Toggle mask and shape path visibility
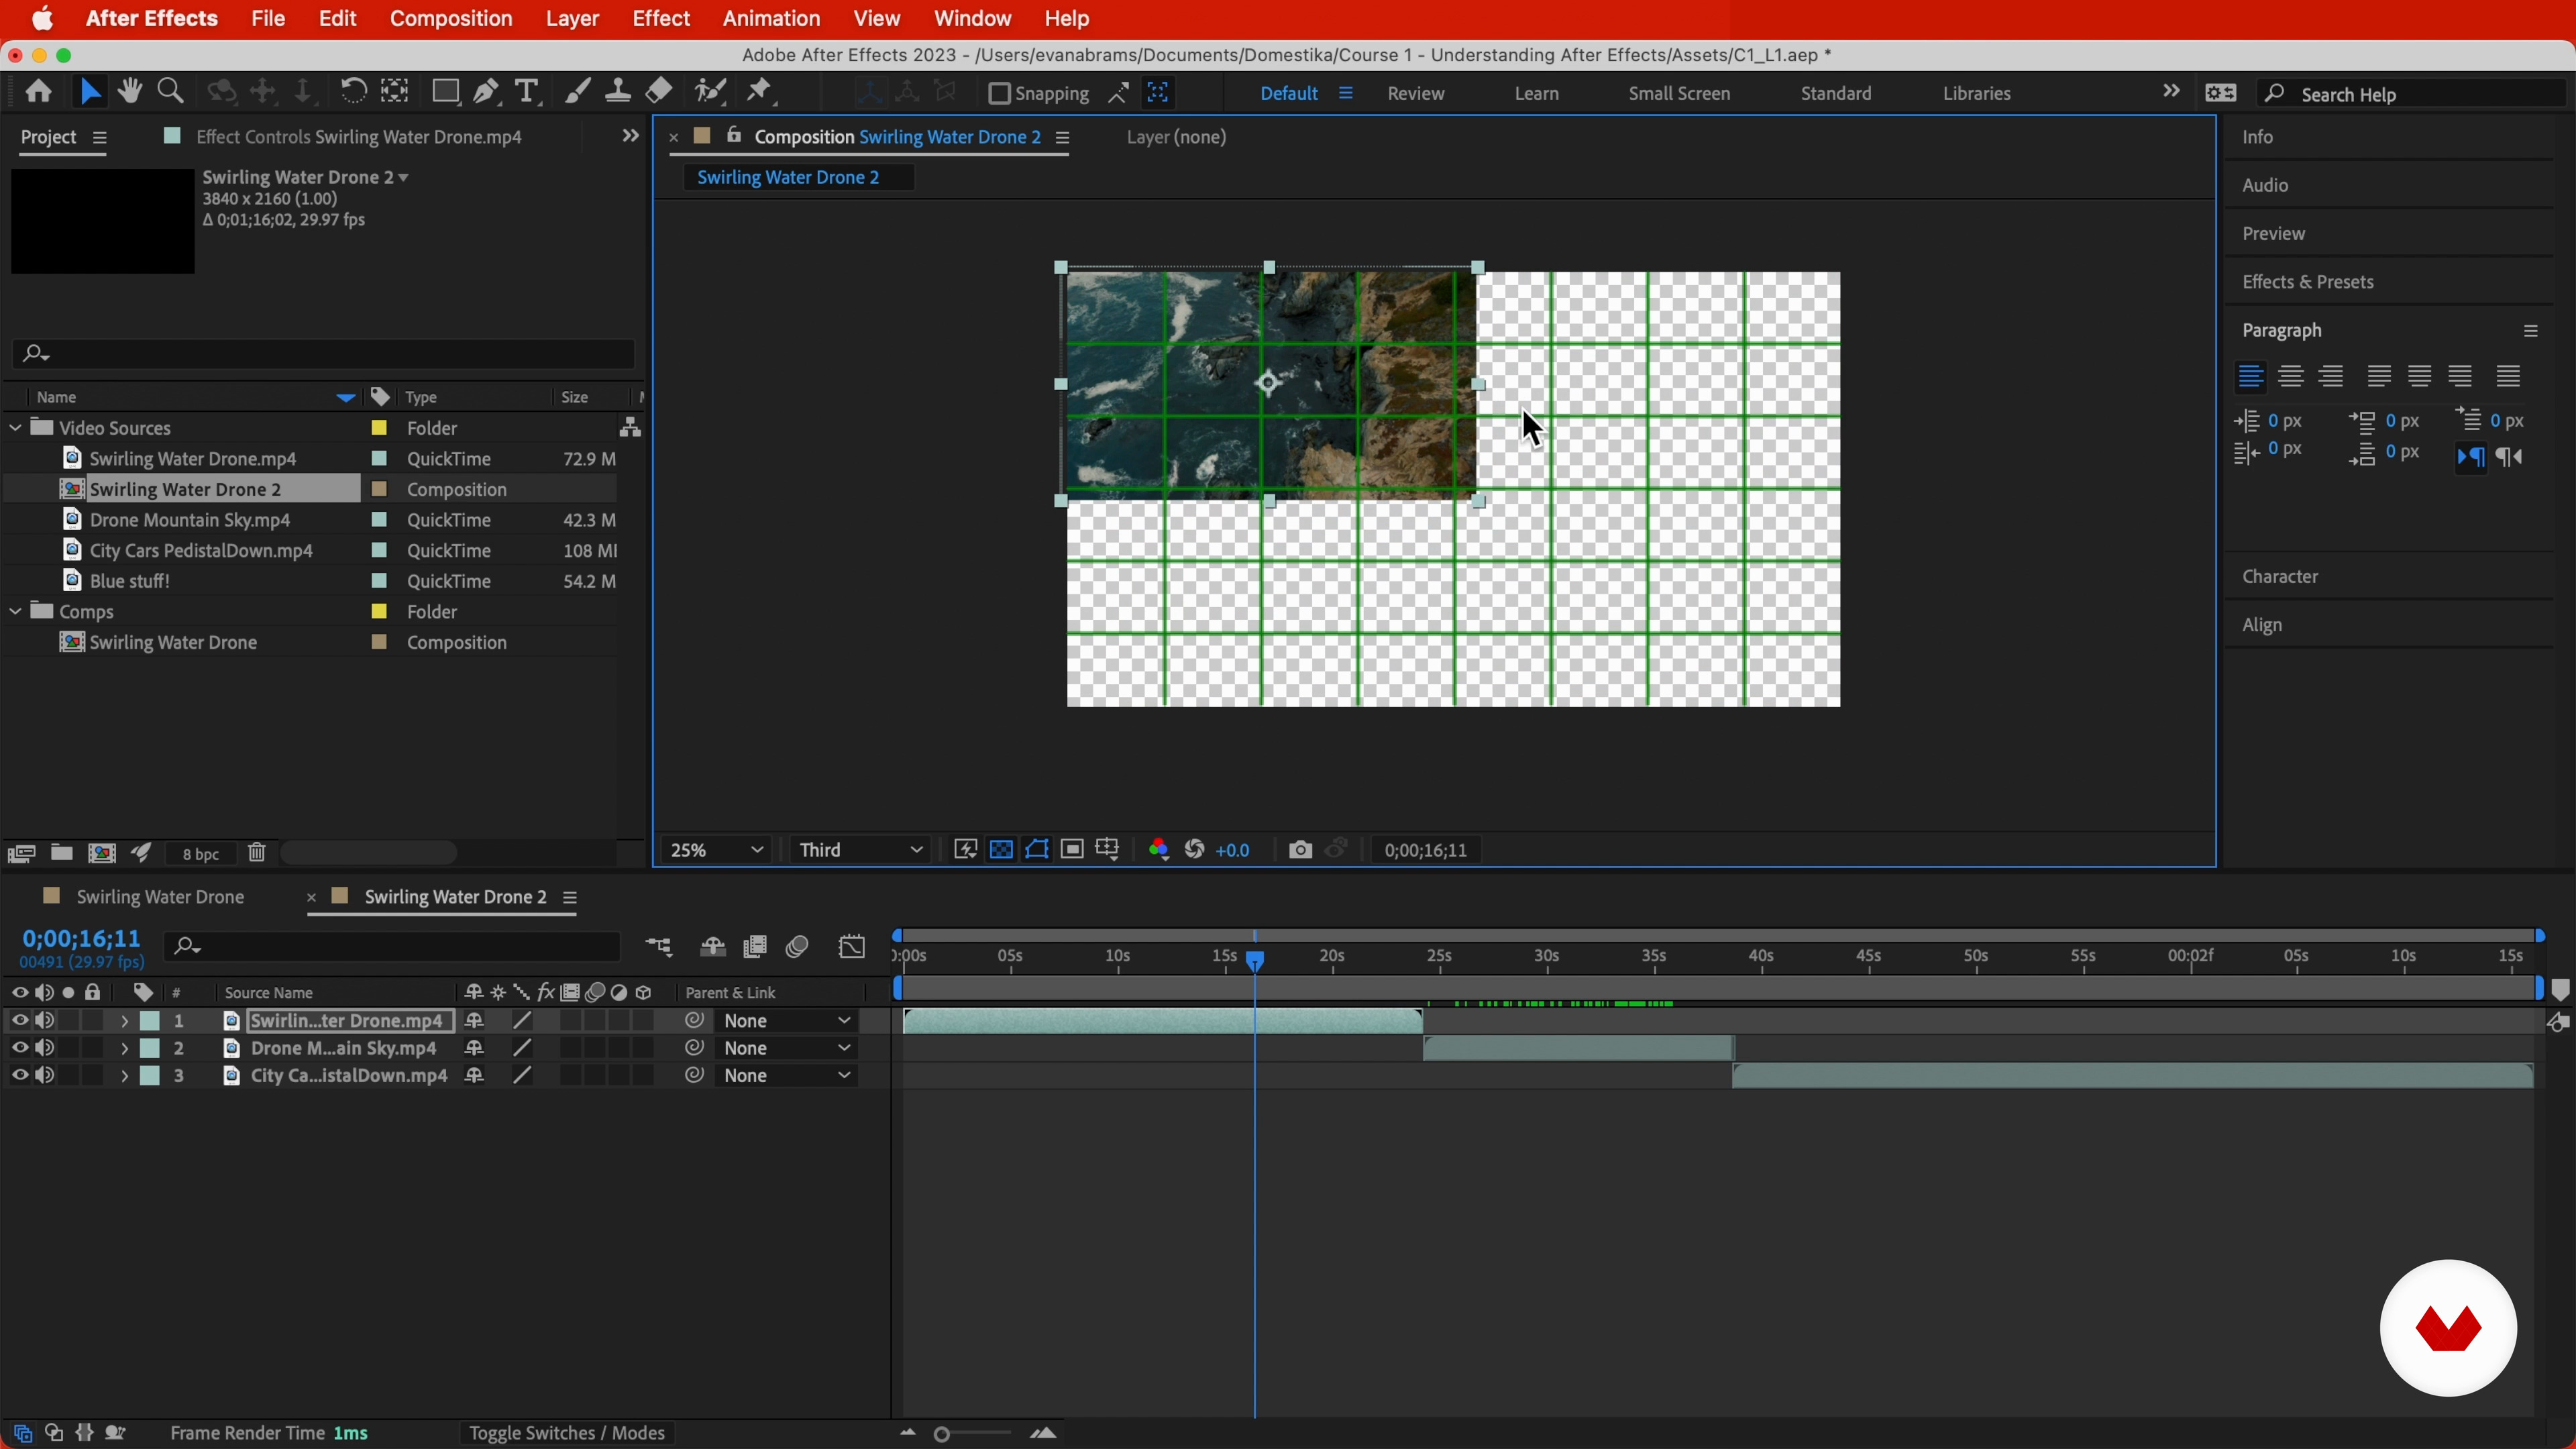 [1036, 850]
